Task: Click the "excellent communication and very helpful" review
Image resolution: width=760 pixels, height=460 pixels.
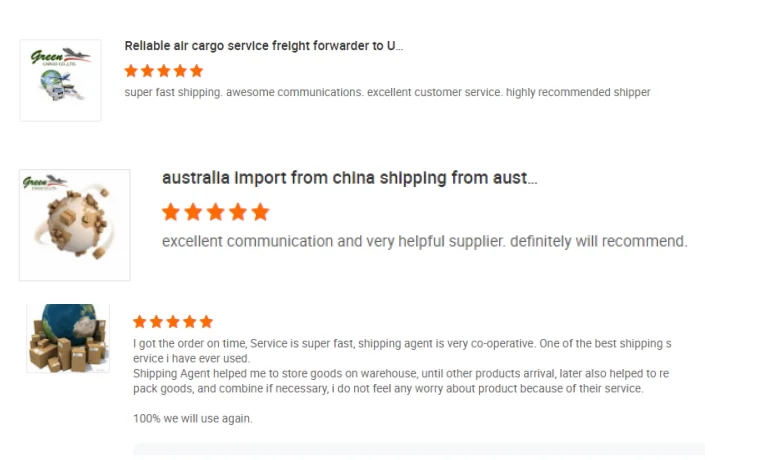Action: [424, 242]
